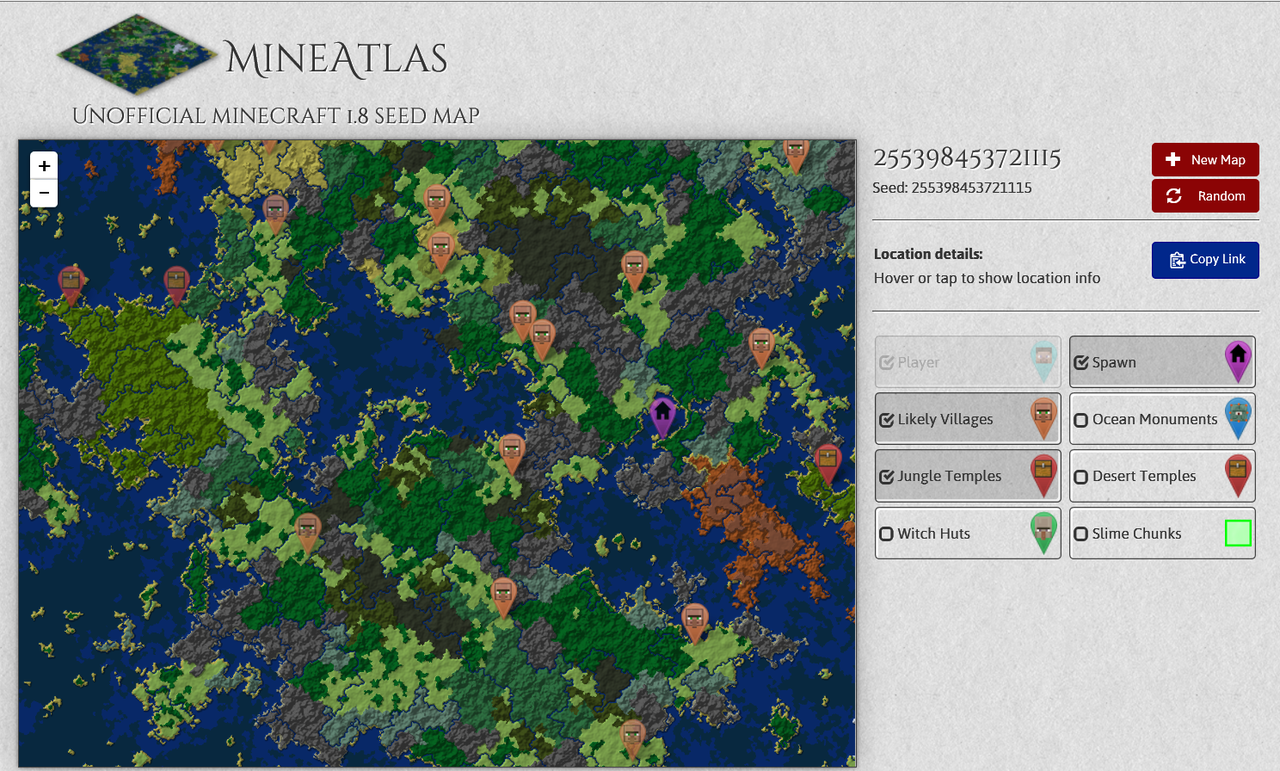Click the jungle temple marker at map's right edge

[827, 463]
